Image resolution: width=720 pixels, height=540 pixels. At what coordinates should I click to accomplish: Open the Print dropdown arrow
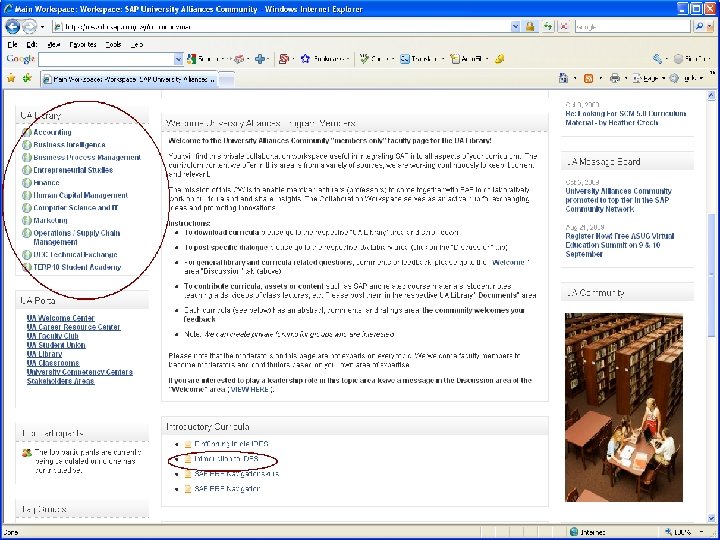(626, 79)
